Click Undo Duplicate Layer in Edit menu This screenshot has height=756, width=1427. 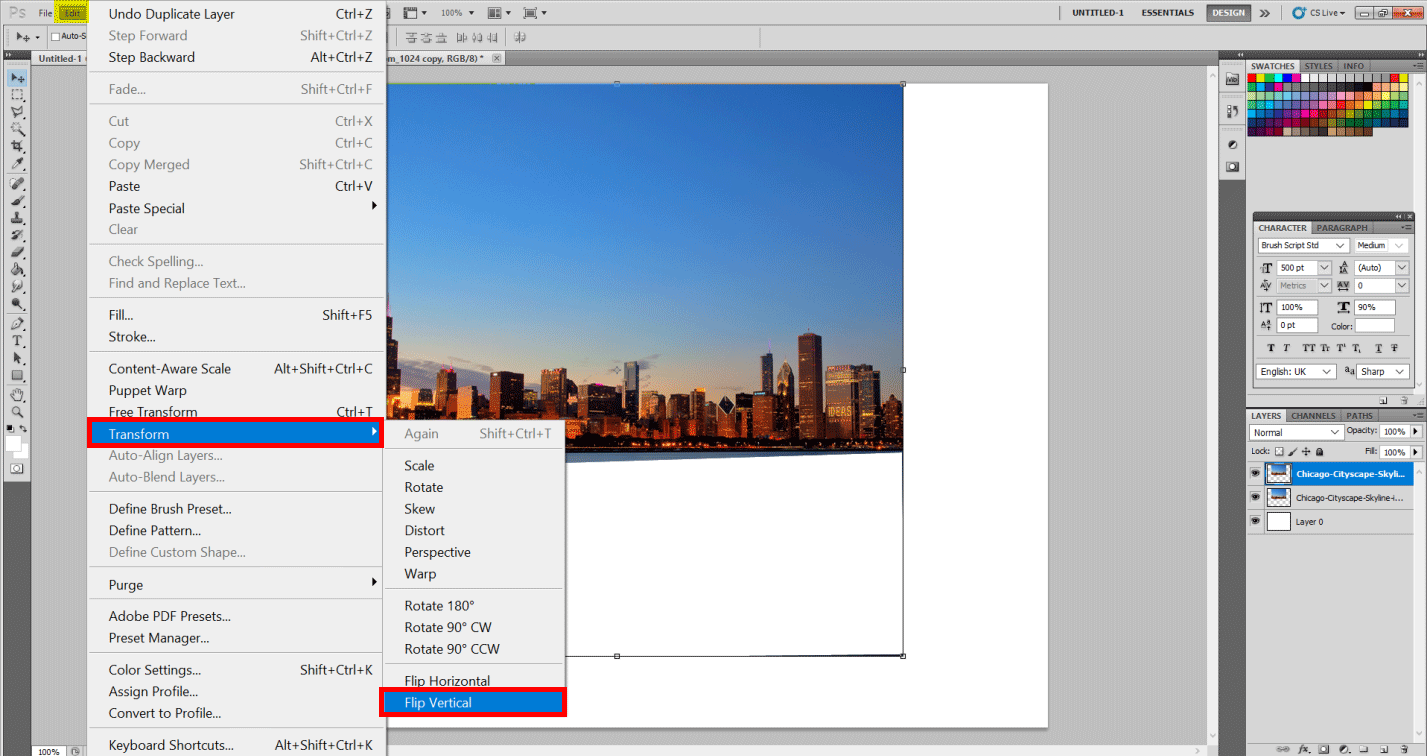coord(236,14)
